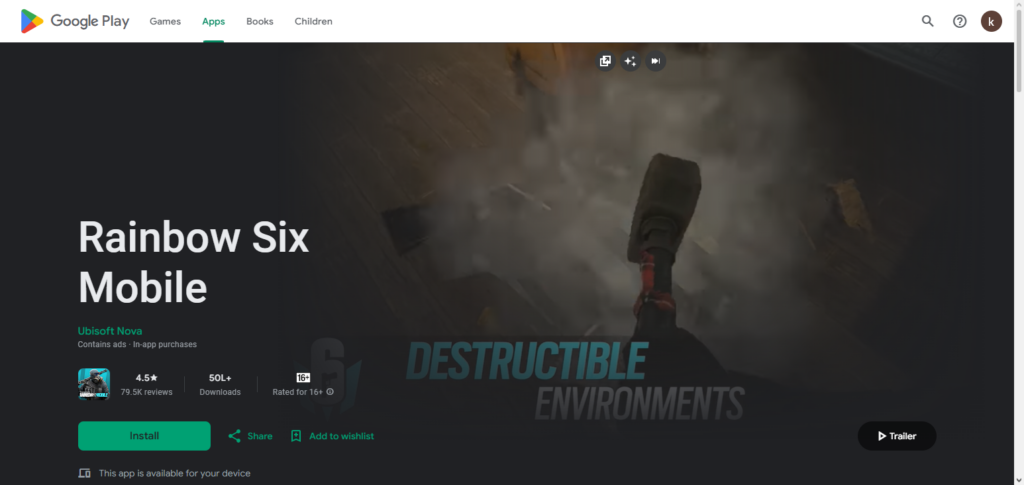
Task: Click the devices icon beside availability text
Action: pos(84,473)
